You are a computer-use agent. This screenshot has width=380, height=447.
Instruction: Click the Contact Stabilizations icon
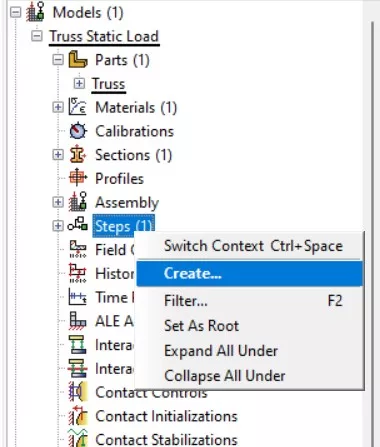point(78,438)
